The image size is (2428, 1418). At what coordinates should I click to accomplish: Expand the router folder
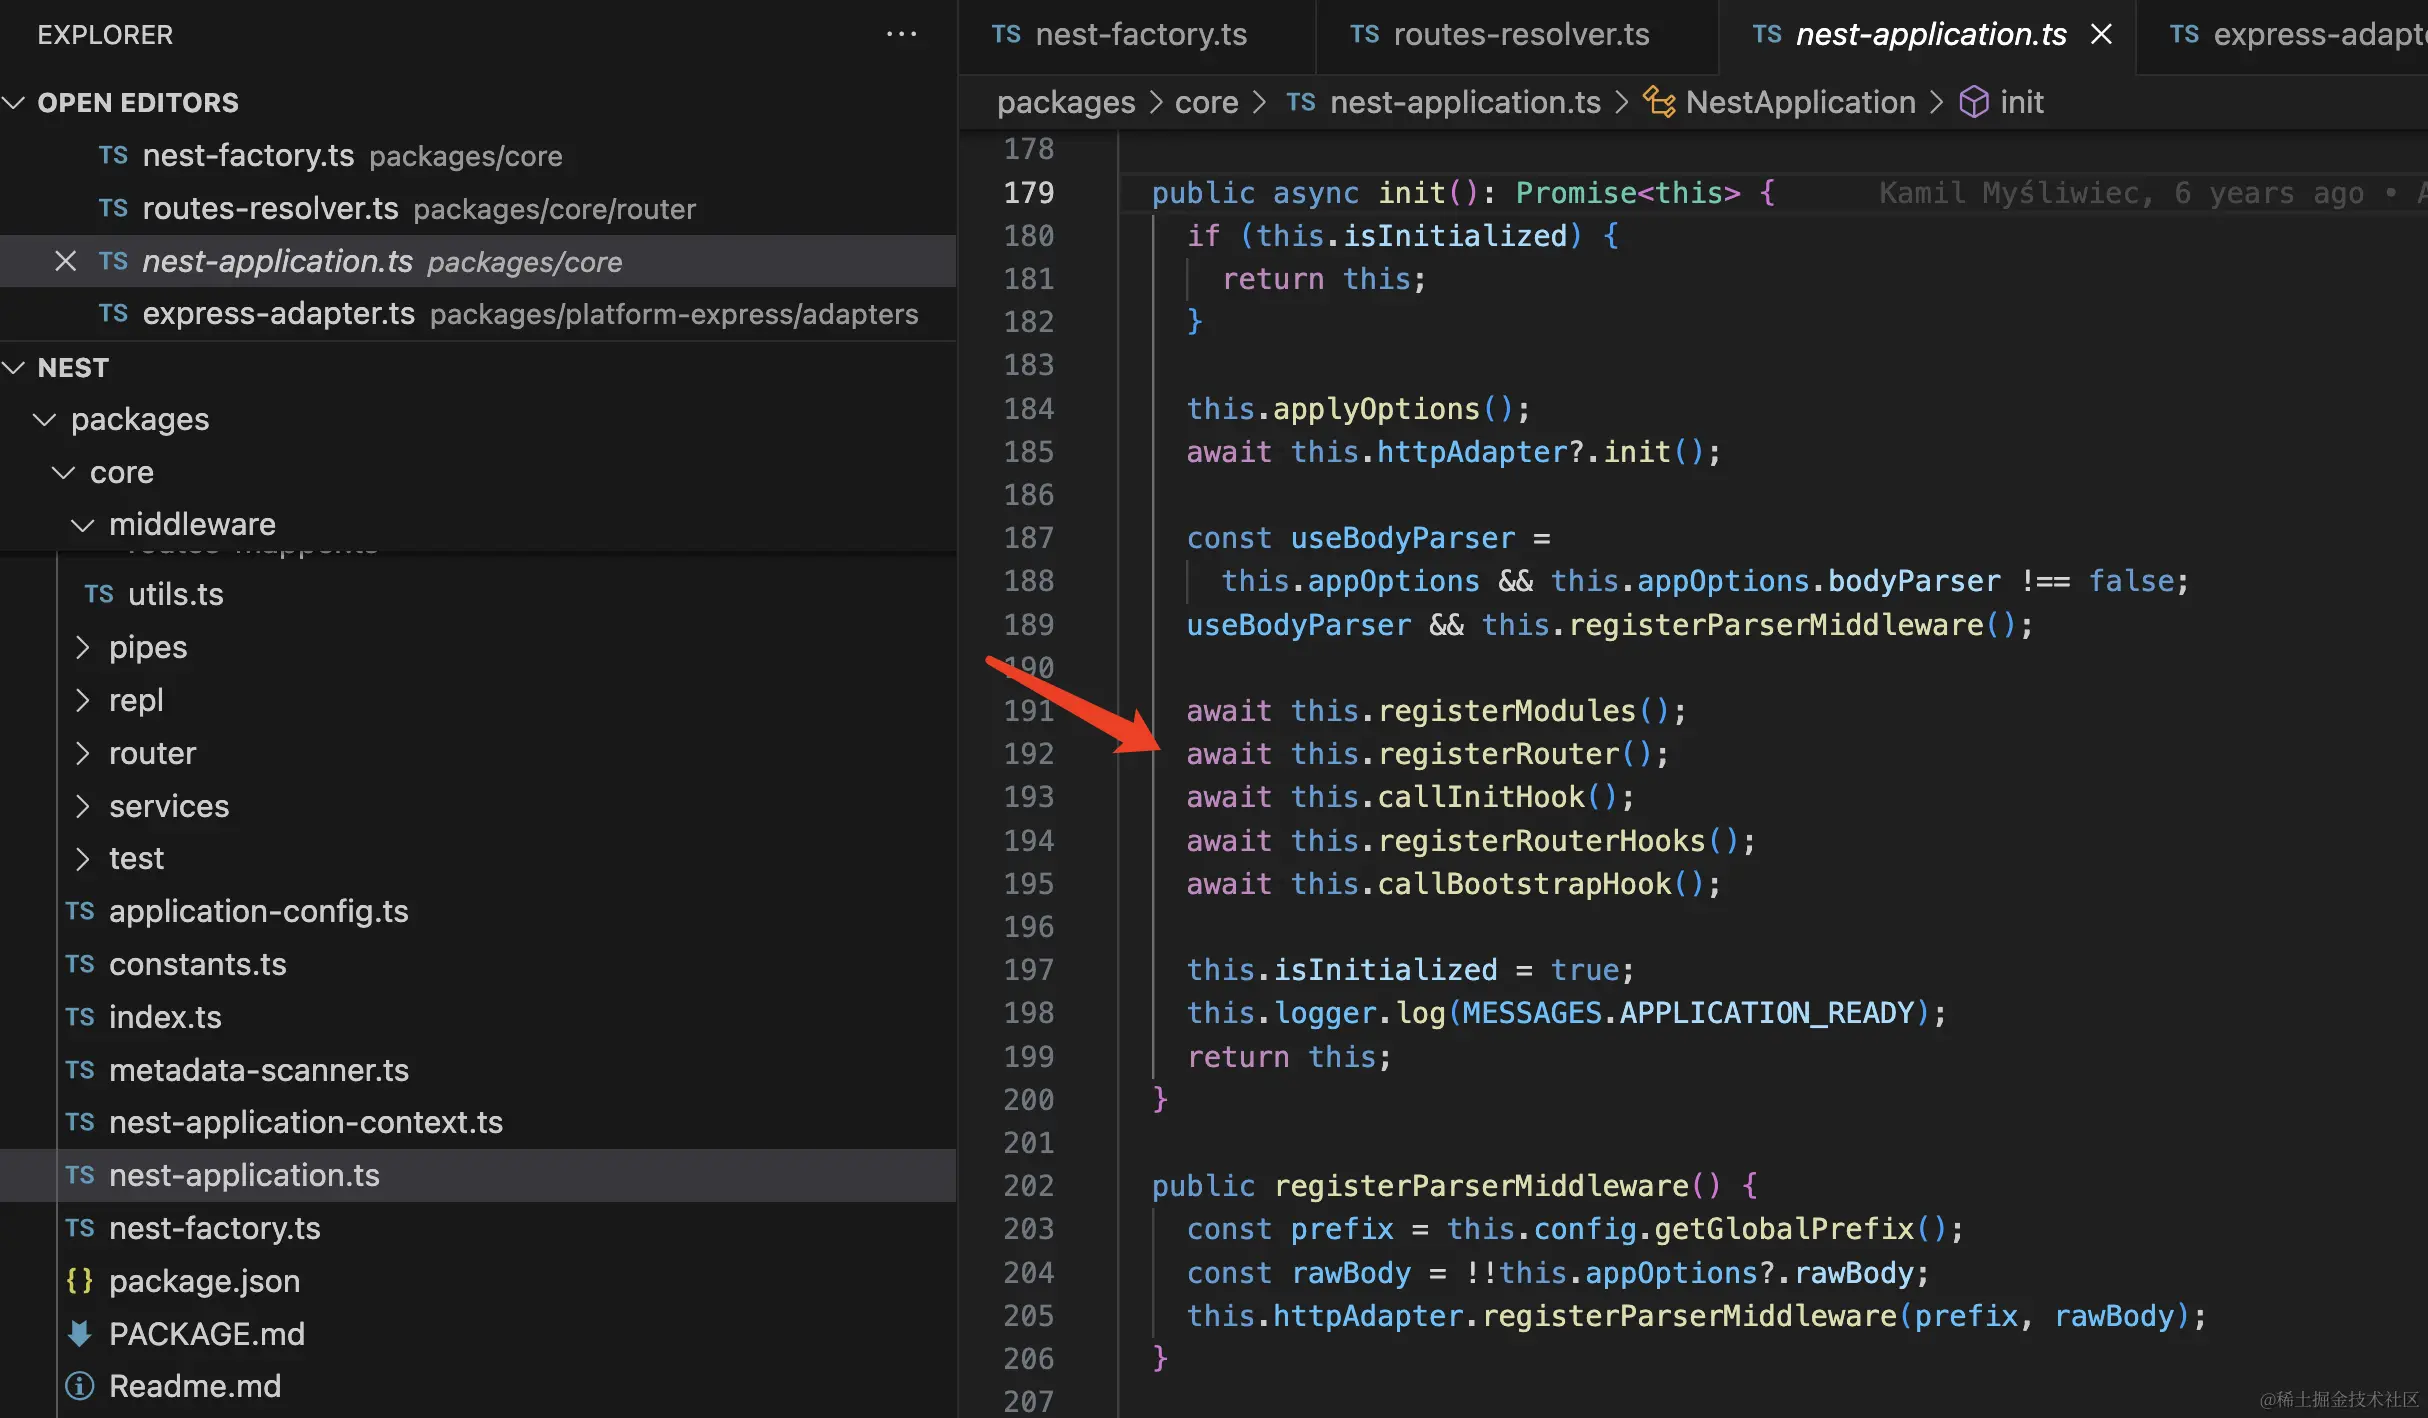point(83,753)
